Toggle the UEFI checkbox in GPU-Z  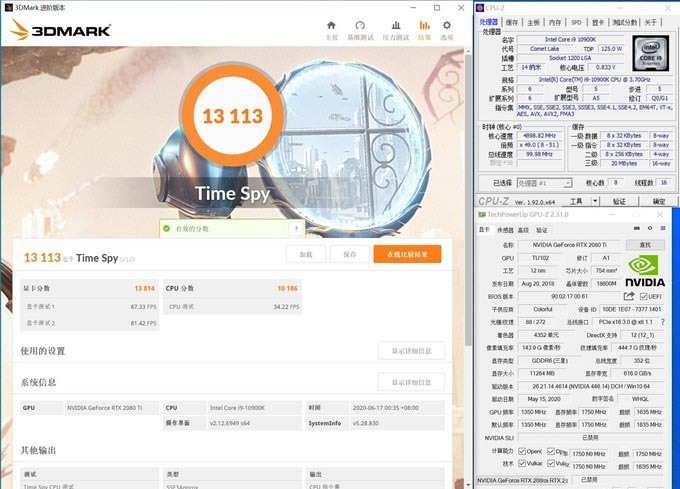tap(644, 297)
